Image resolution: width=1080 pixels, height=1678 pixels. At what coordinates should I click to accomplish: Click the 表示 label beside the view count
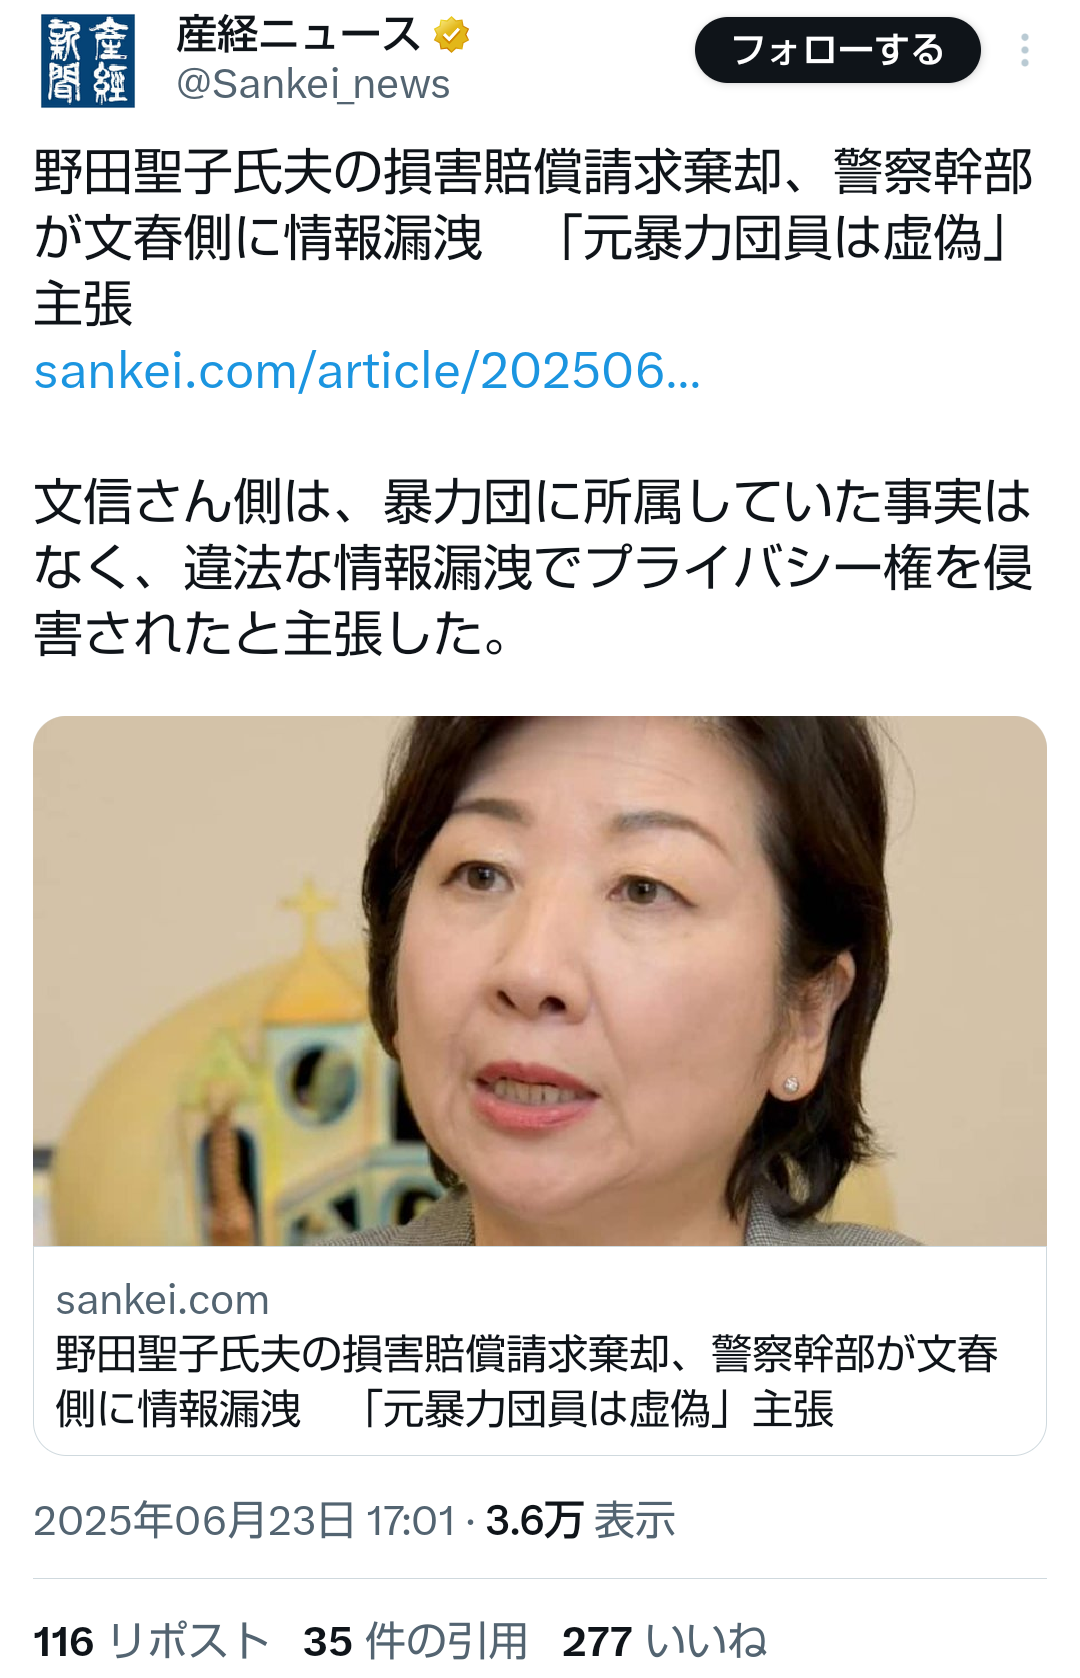coord(634,1521)
